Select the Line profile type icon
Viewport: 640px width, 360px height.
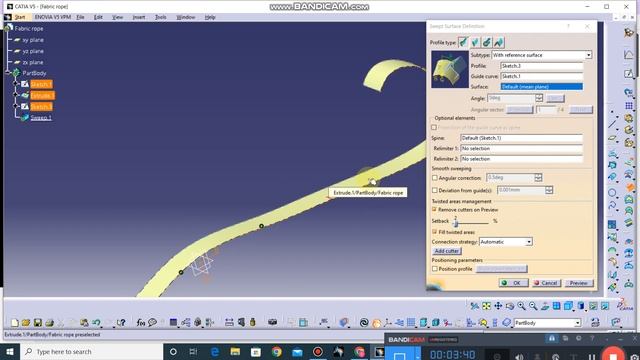[475, 42]
